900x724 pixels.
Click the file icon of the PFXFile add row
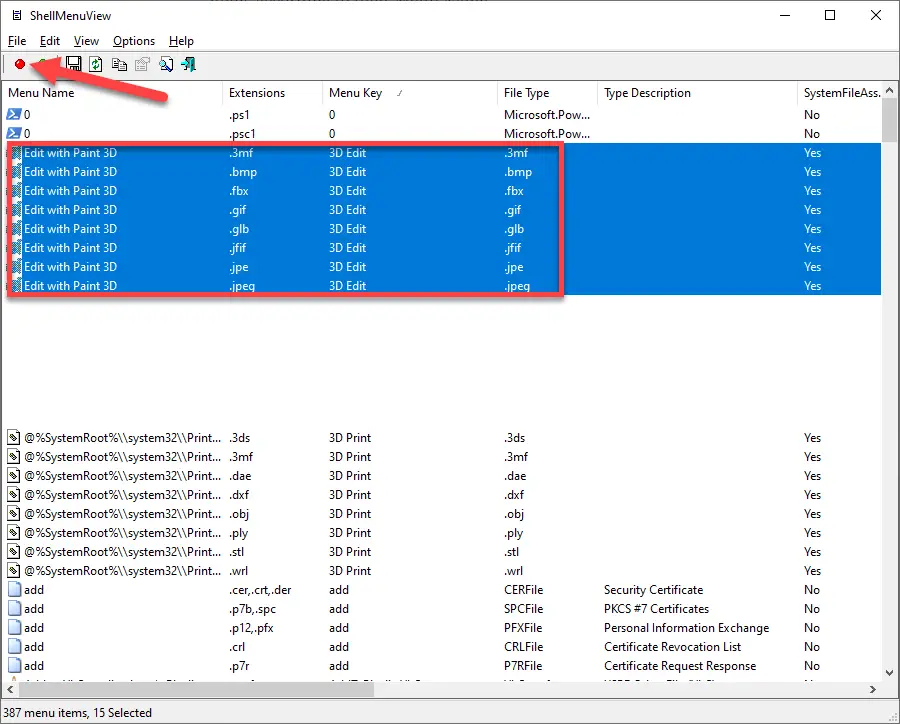point(14,628)
